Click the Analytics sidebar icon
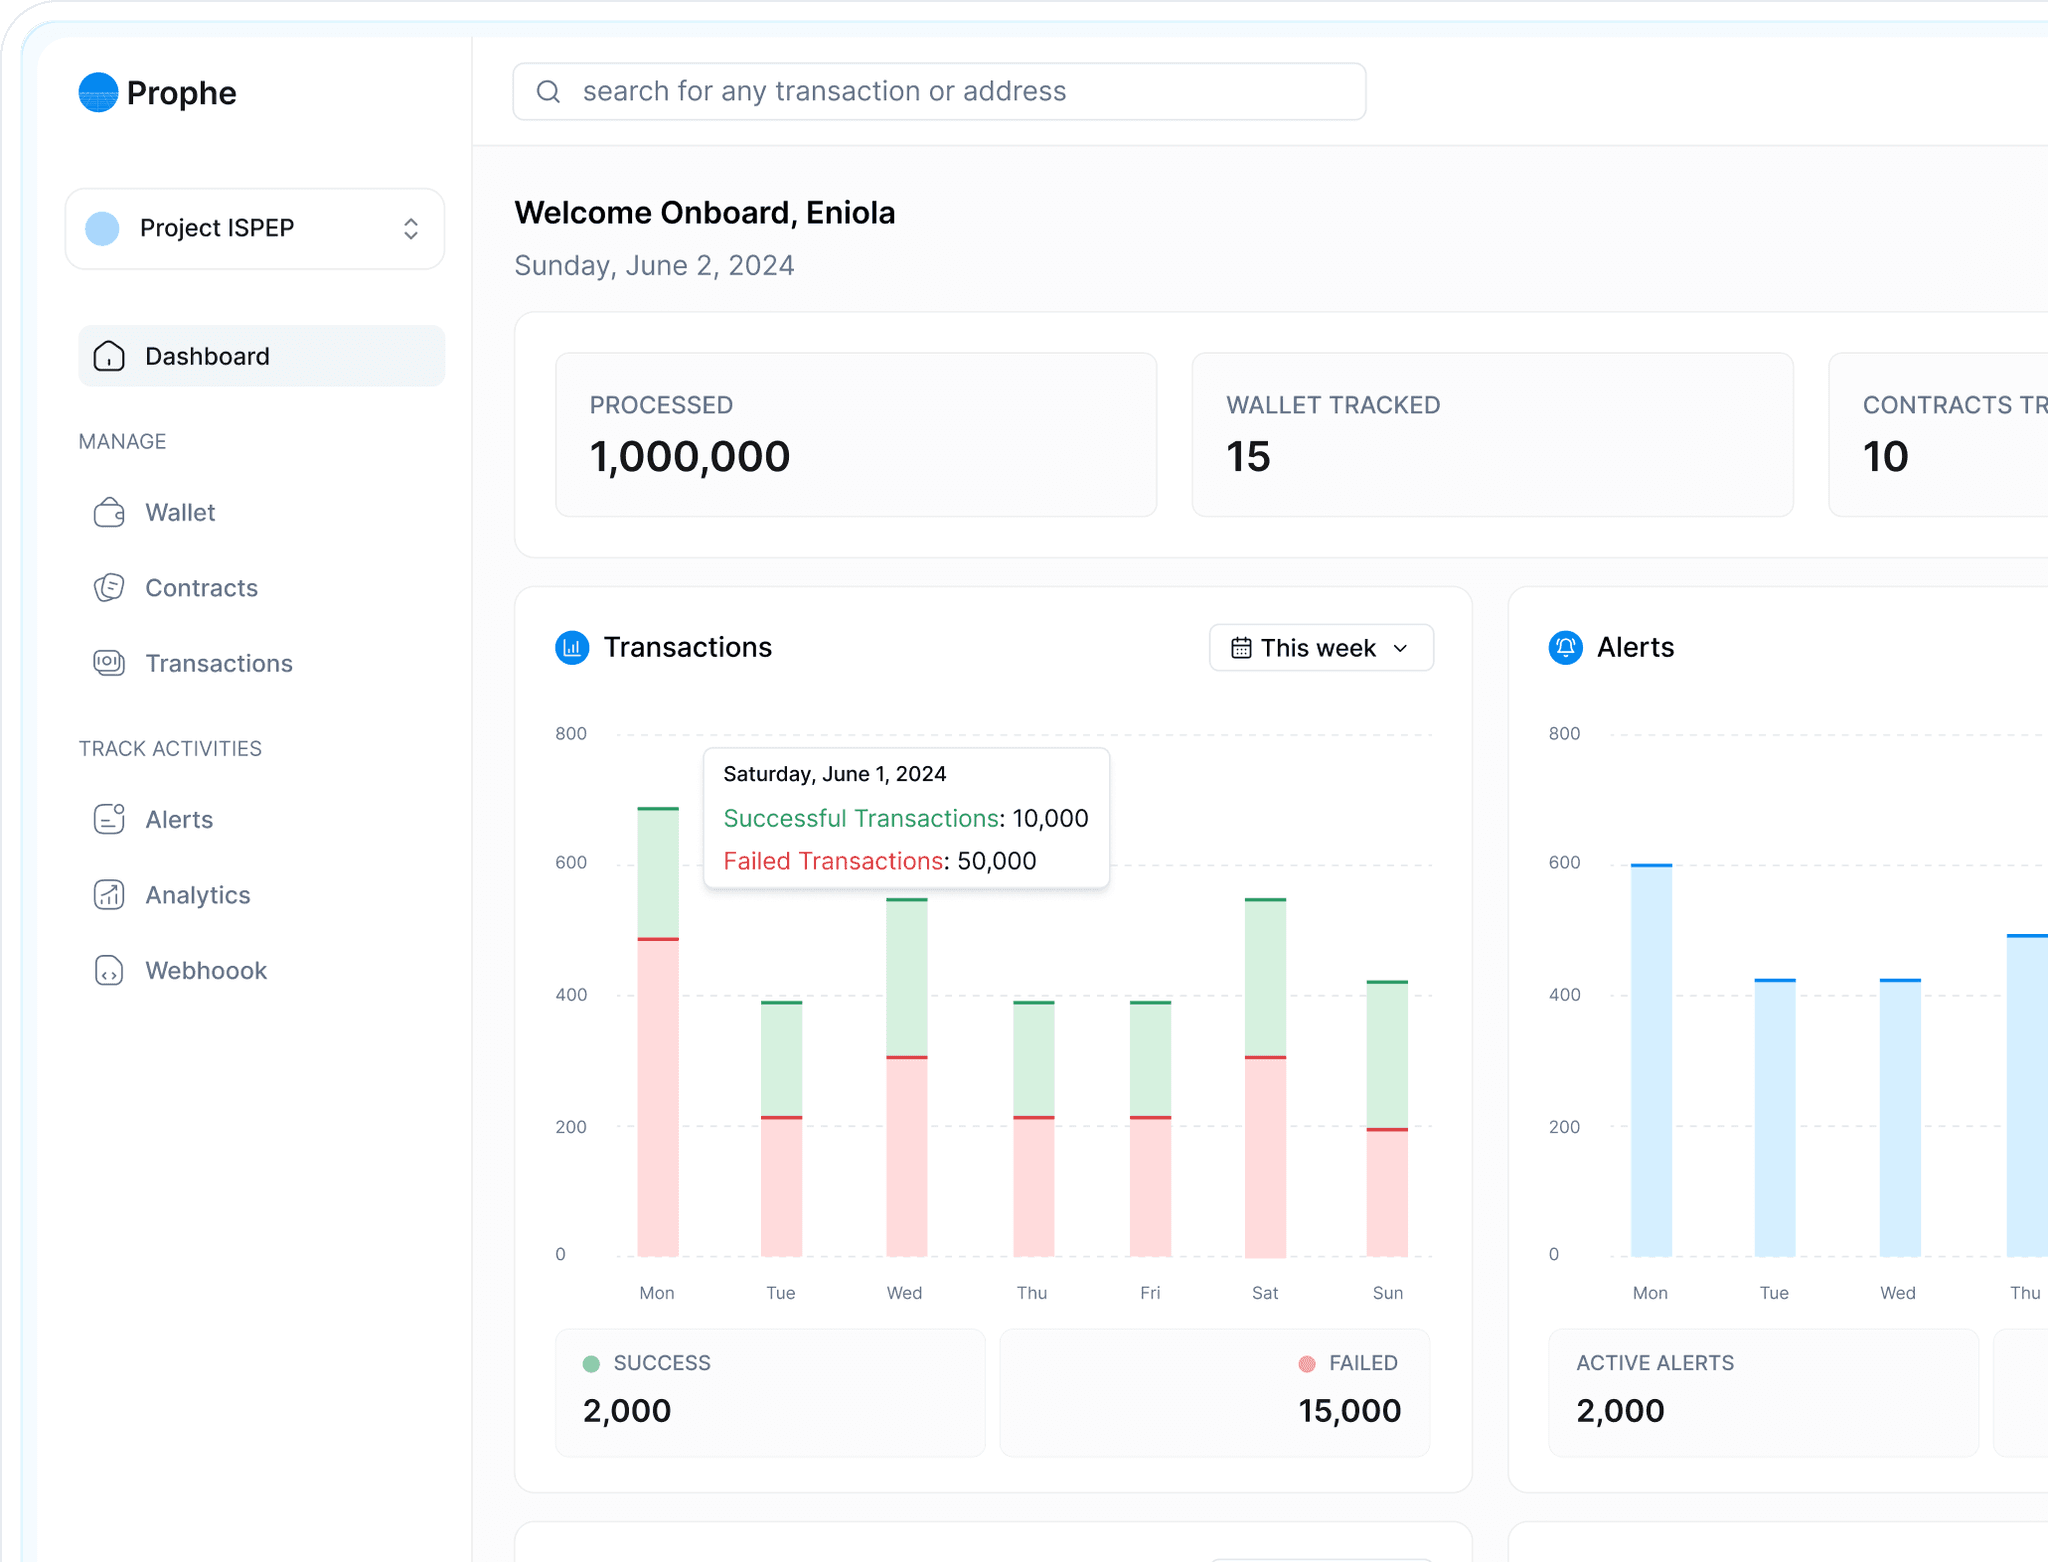Image resolution: width=2048 pixels, height=1562 pixels. coord(109,895)
